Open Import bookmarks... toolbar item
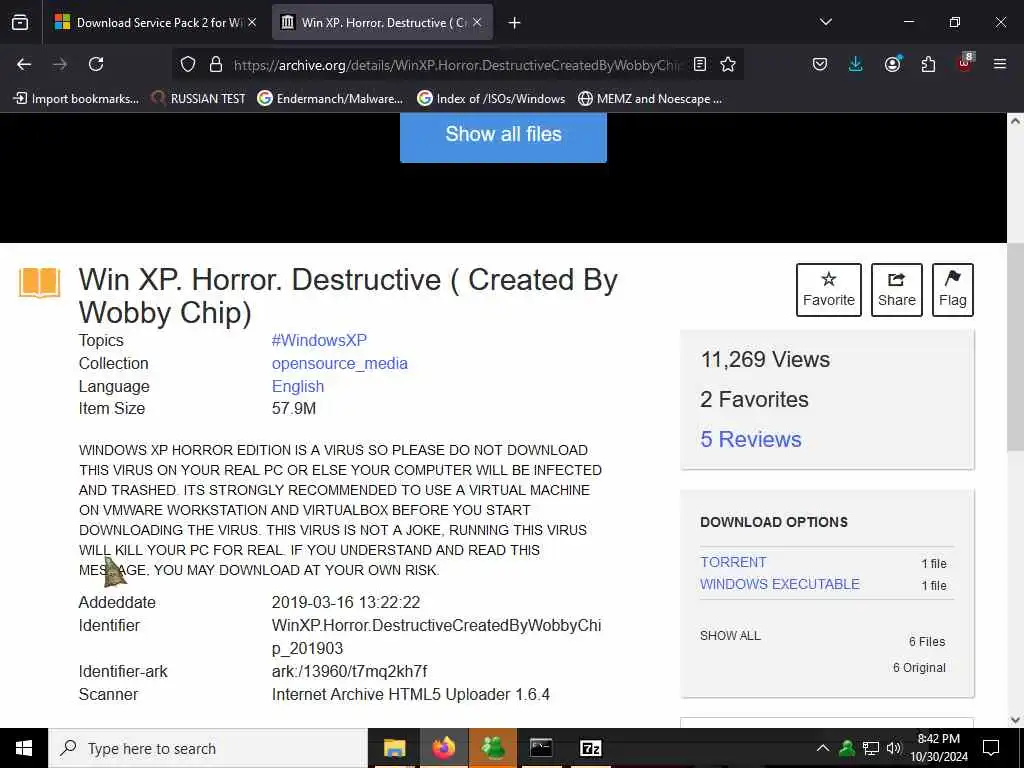 tap(76, 99)
